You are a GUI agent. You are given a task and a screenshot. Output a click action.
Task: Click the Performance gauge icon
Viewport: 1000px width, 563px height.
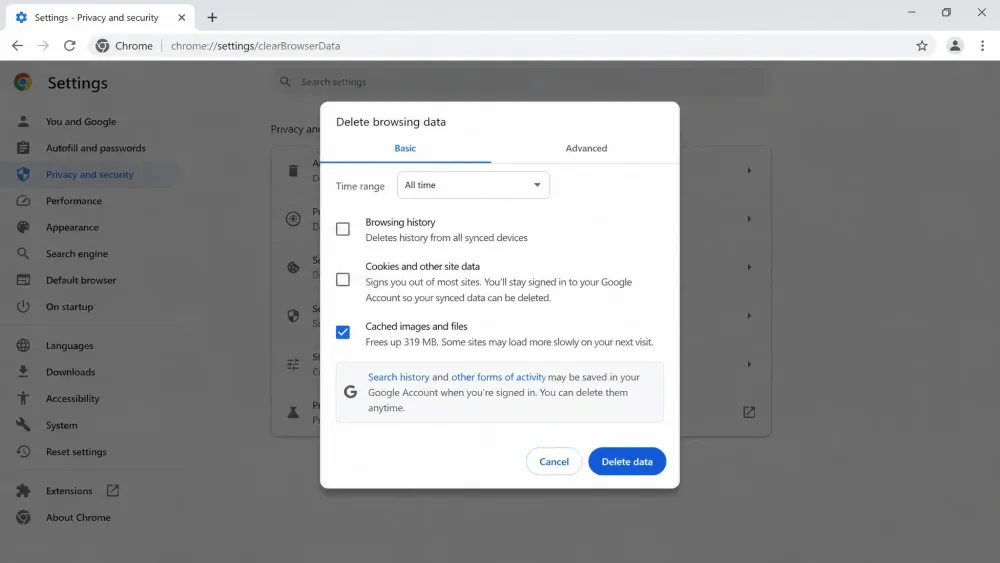click(x=23, y=201)
